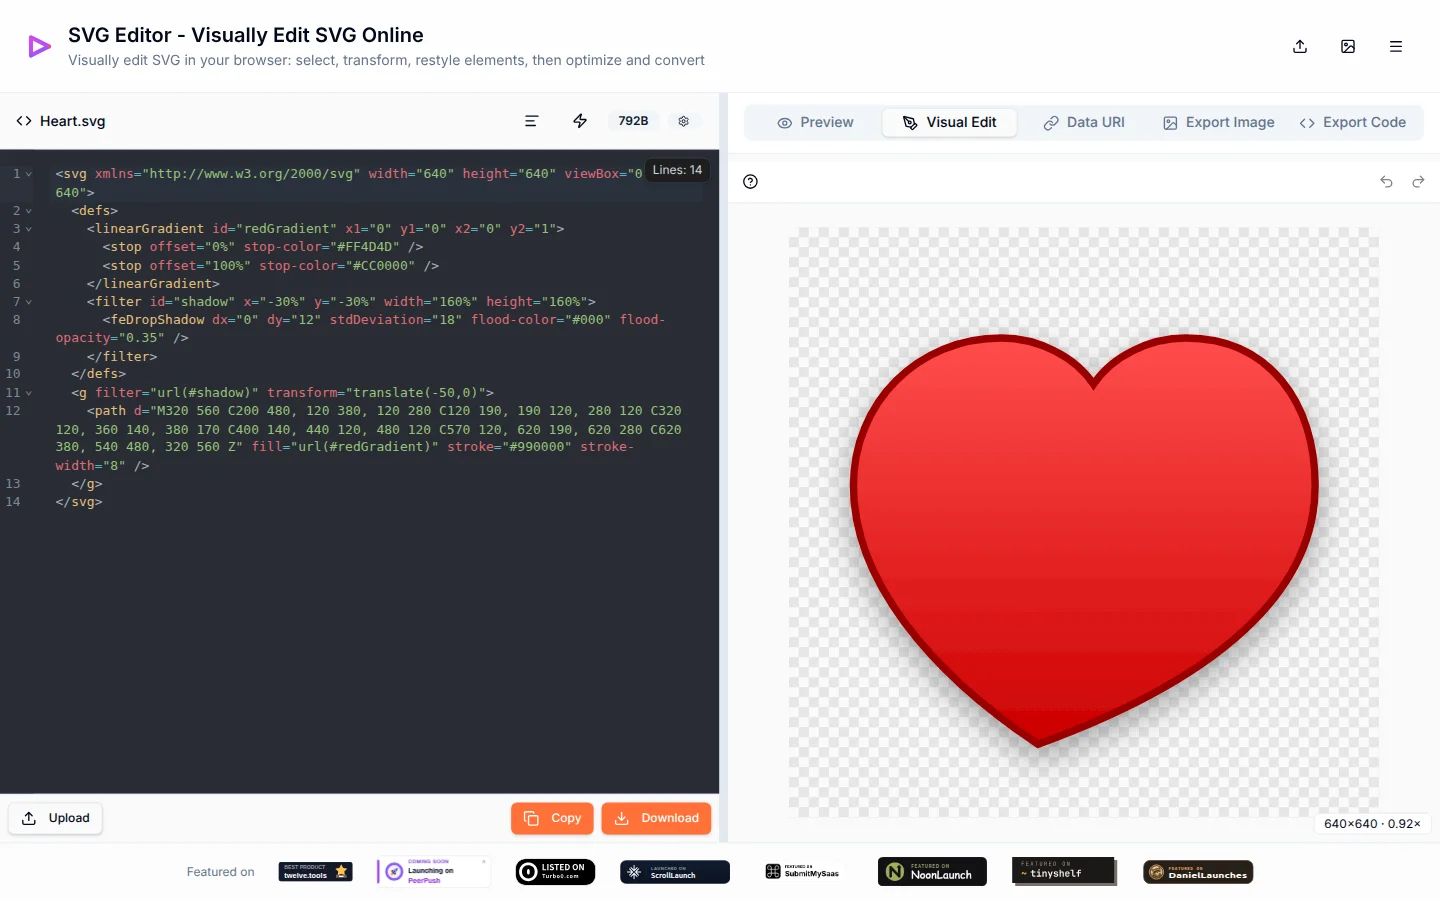Open the DanielLaunches badge
1440x900 pixels.
[1198, 872]
